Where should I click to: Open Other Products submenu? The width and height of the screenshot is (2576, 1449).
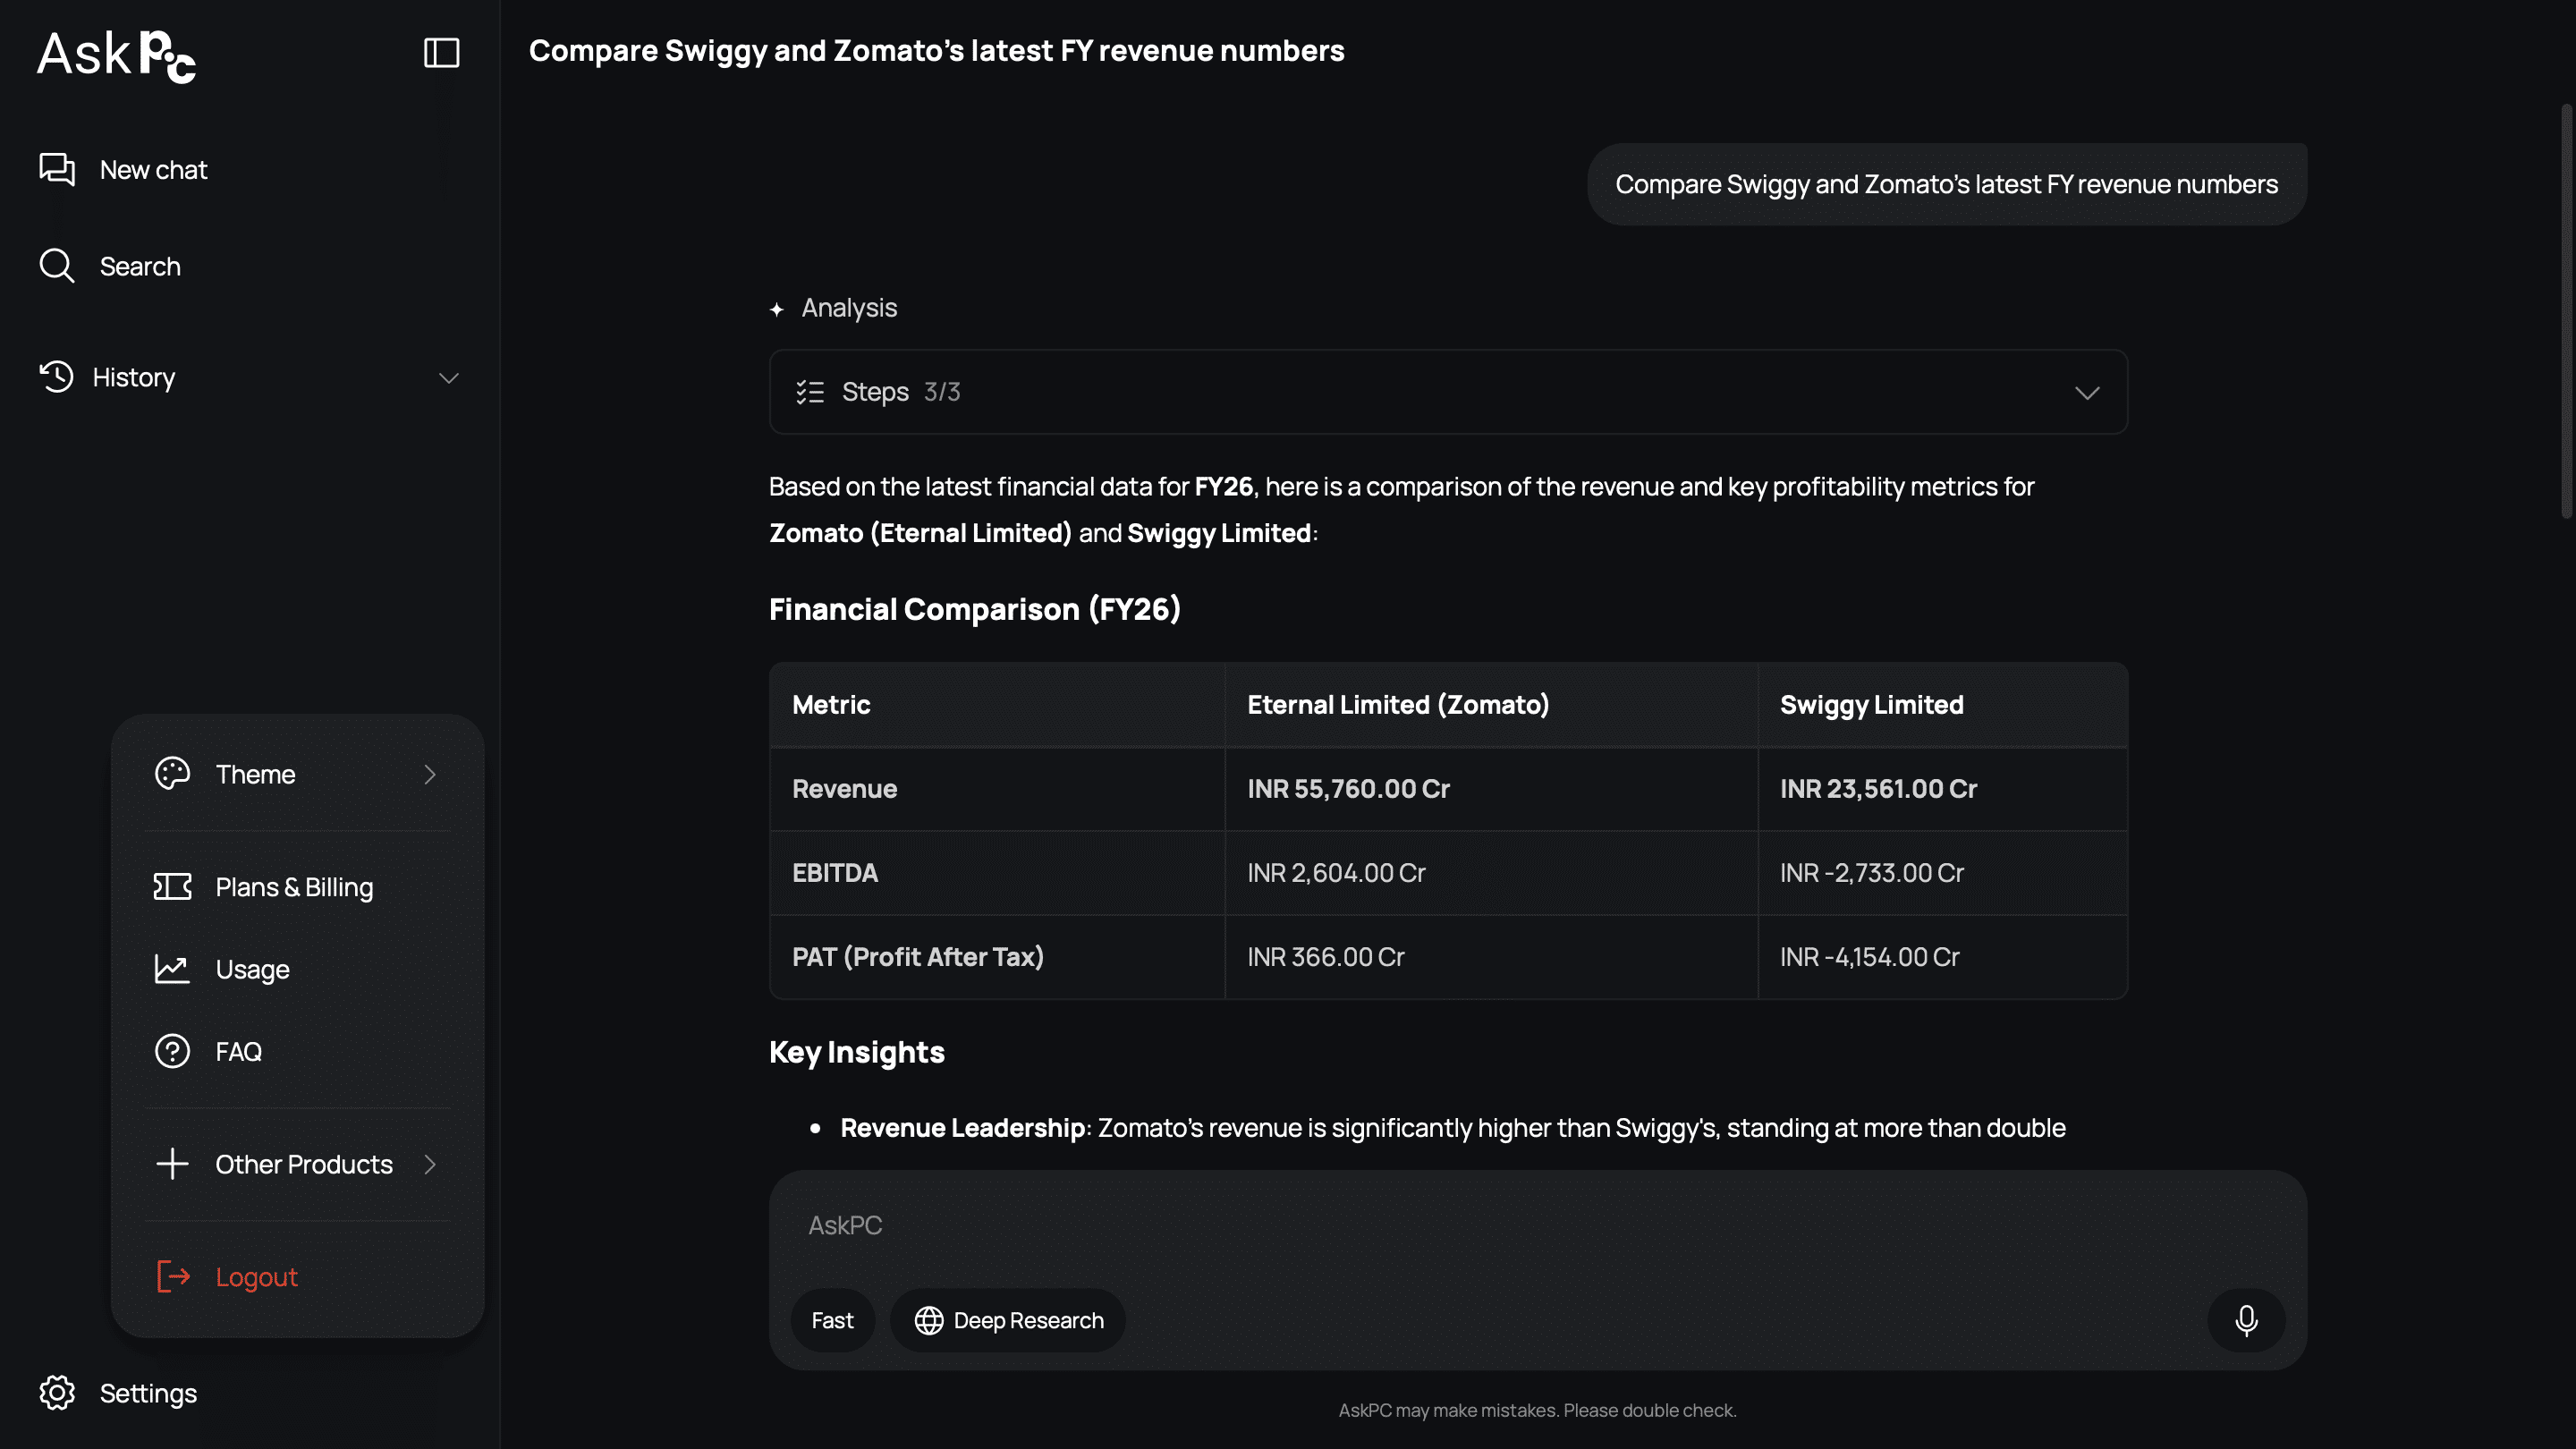(298, 1164)
